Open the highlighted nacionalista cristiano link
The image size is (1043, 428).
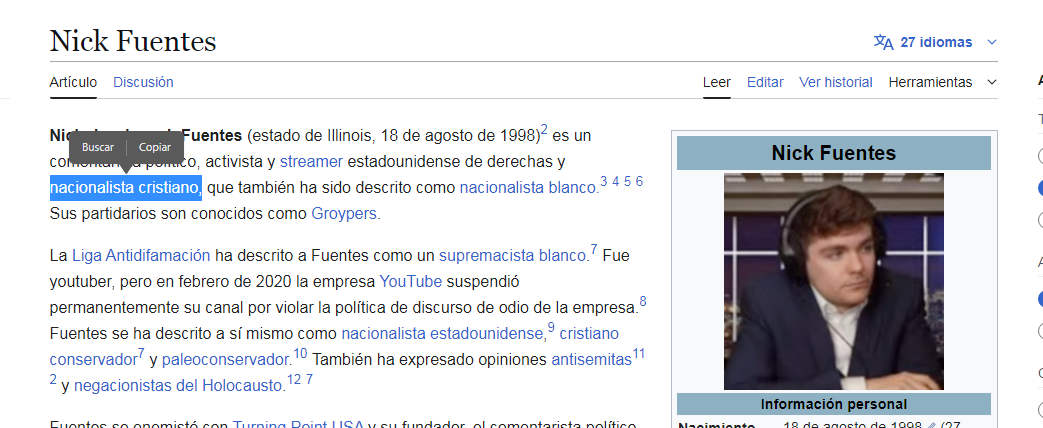point(125,187)
